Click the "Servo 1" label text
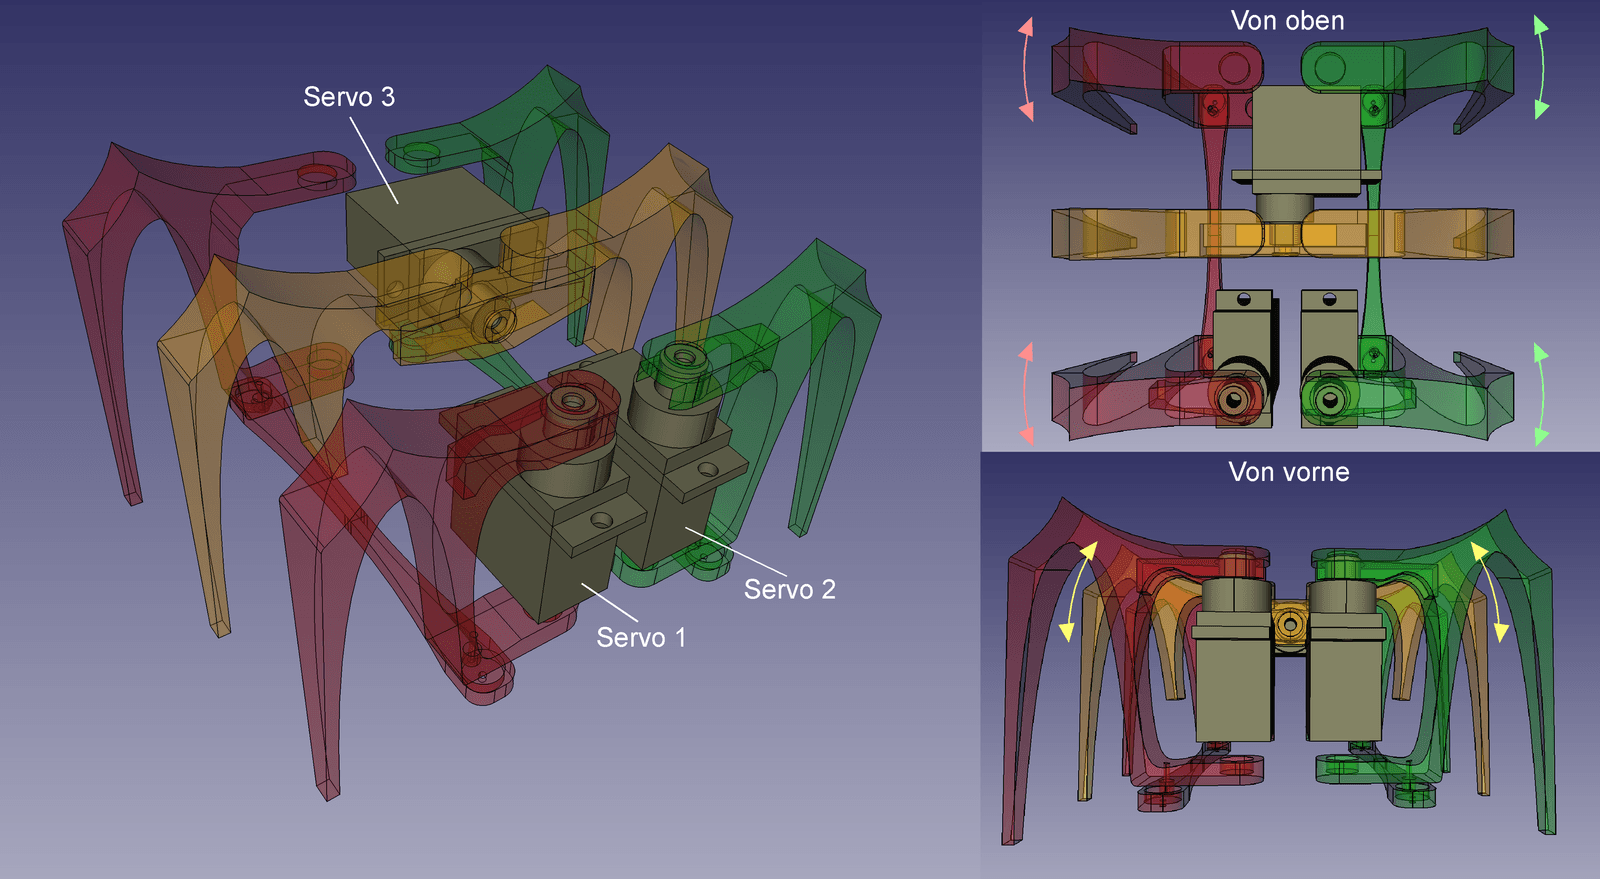This screenshot has width=1600, height=879. [641, 638]
